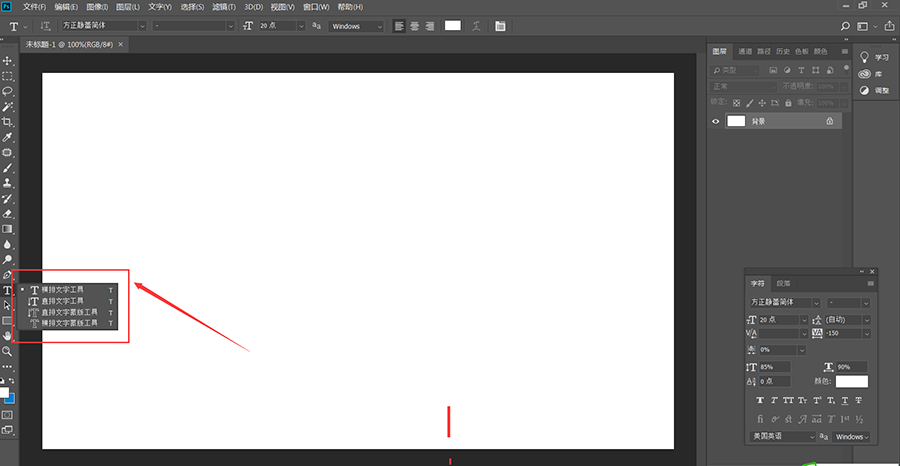Open leading (自动) dropdown in Character panel
This screenshot has width=900, height=466.
[866, 320]
